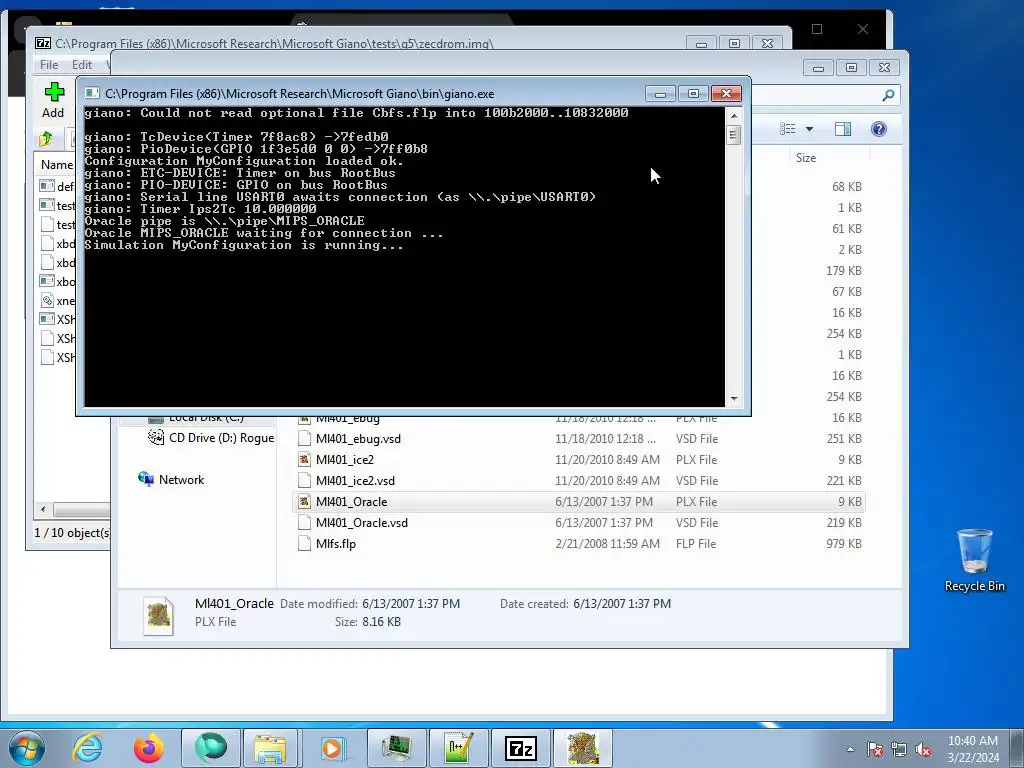Open Explorer help question mark icon
Screen dimensions: 1024x768
(x=878, y=129)
